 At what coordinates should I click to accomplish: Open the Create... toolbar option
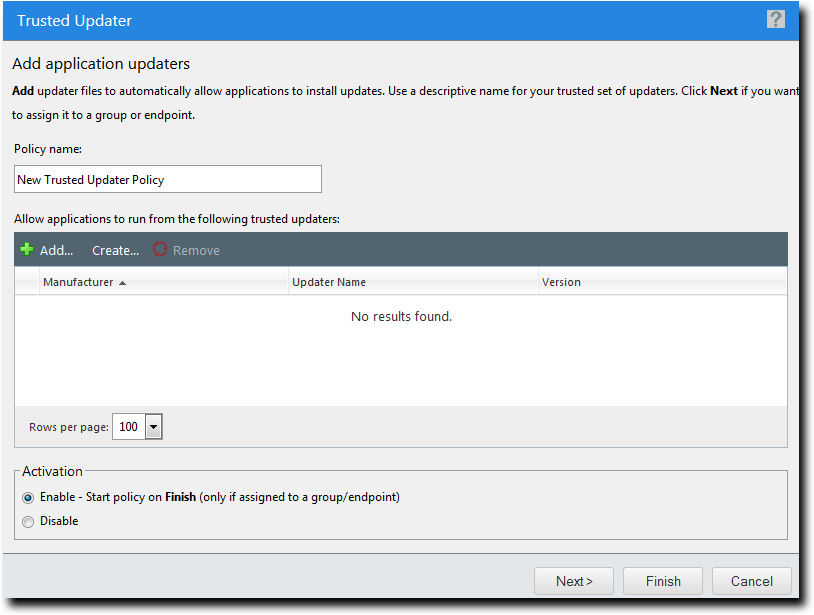[x=115, y=250]
